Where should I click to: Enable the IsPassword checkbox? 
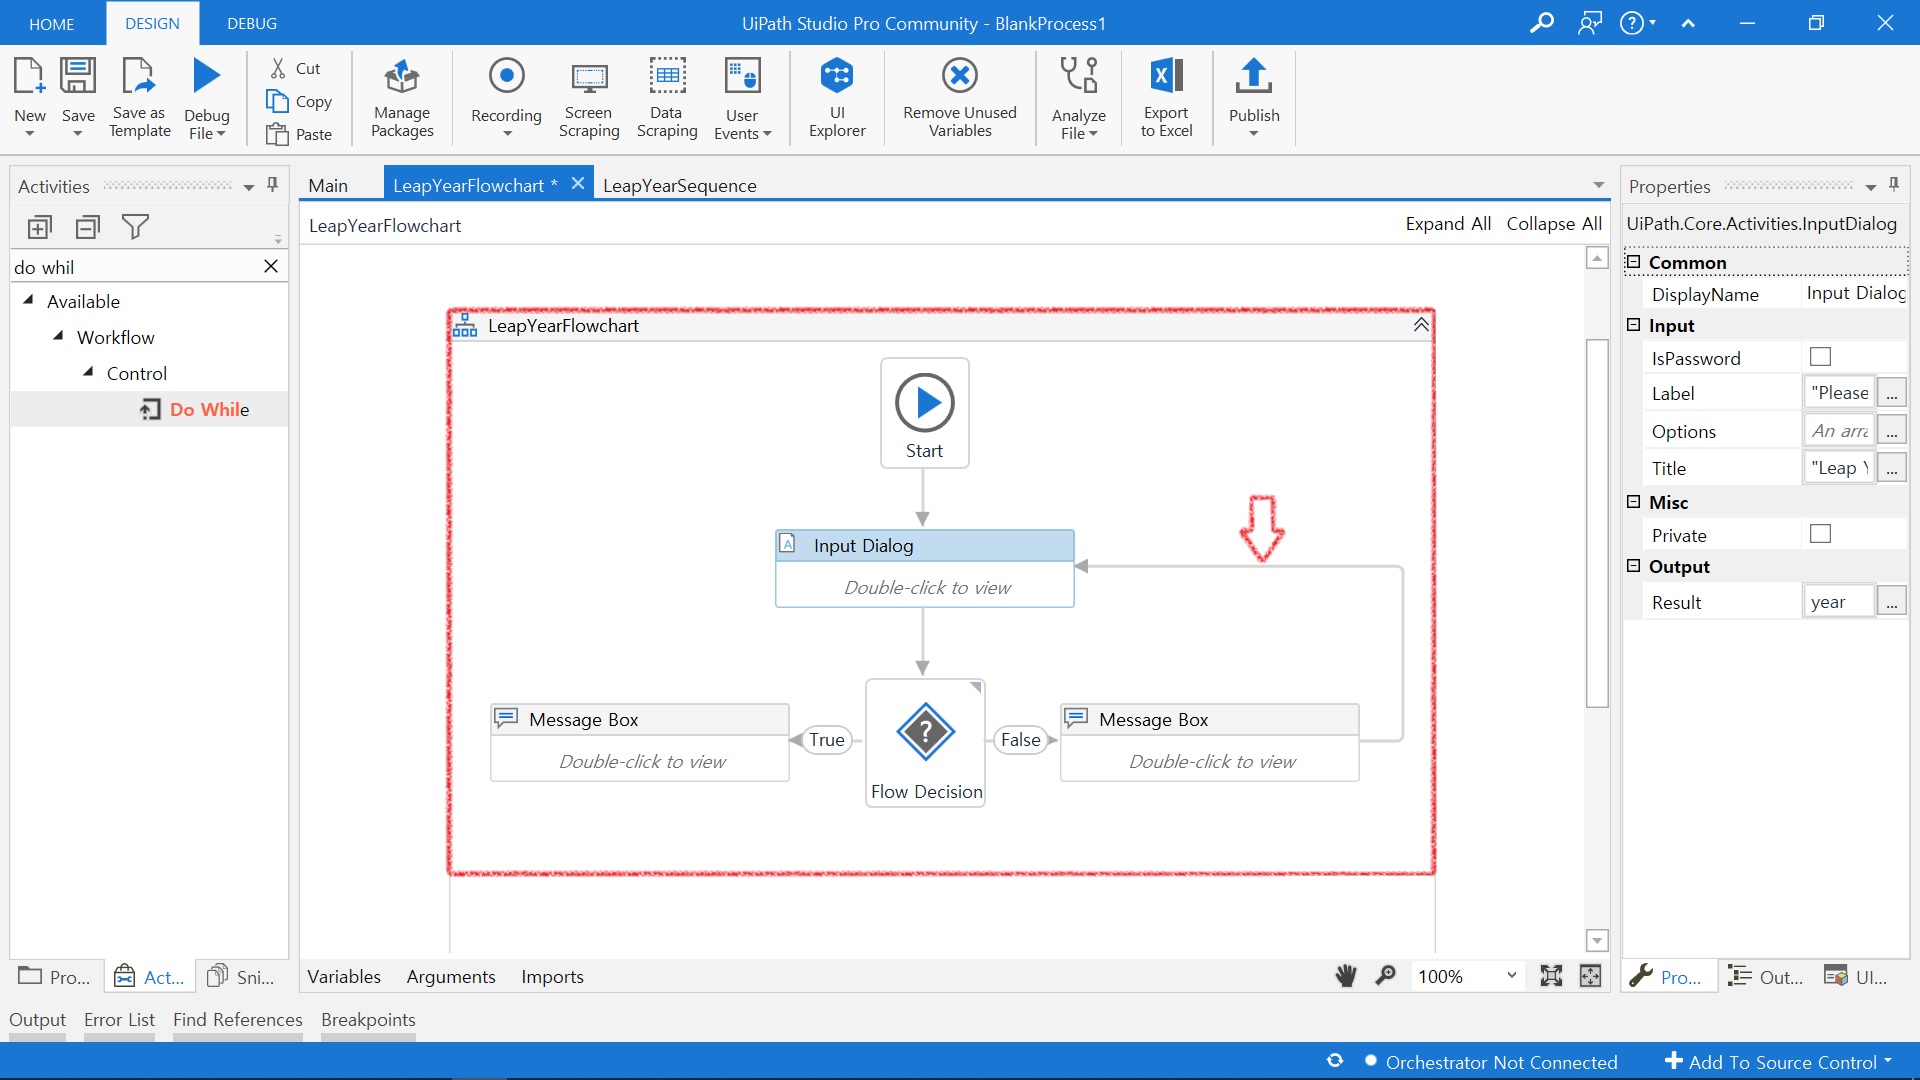[x=1820, y=357]
